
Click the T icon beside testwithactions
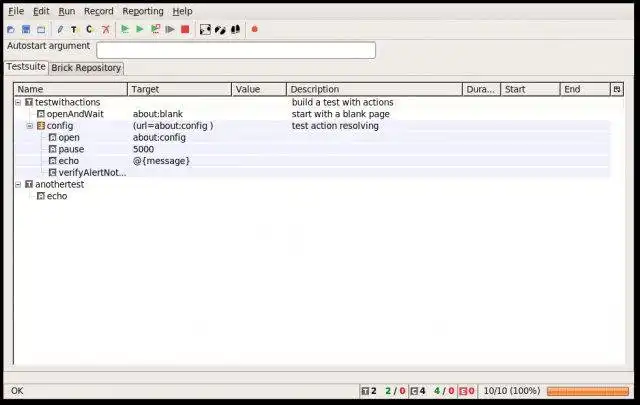(29, 102)
